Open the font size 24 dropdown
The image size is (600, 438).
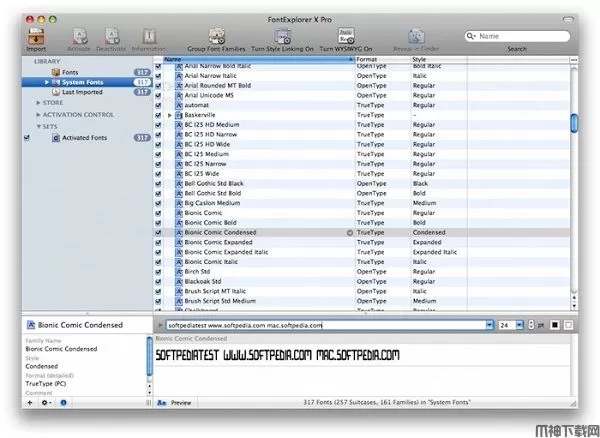(519, 325)
